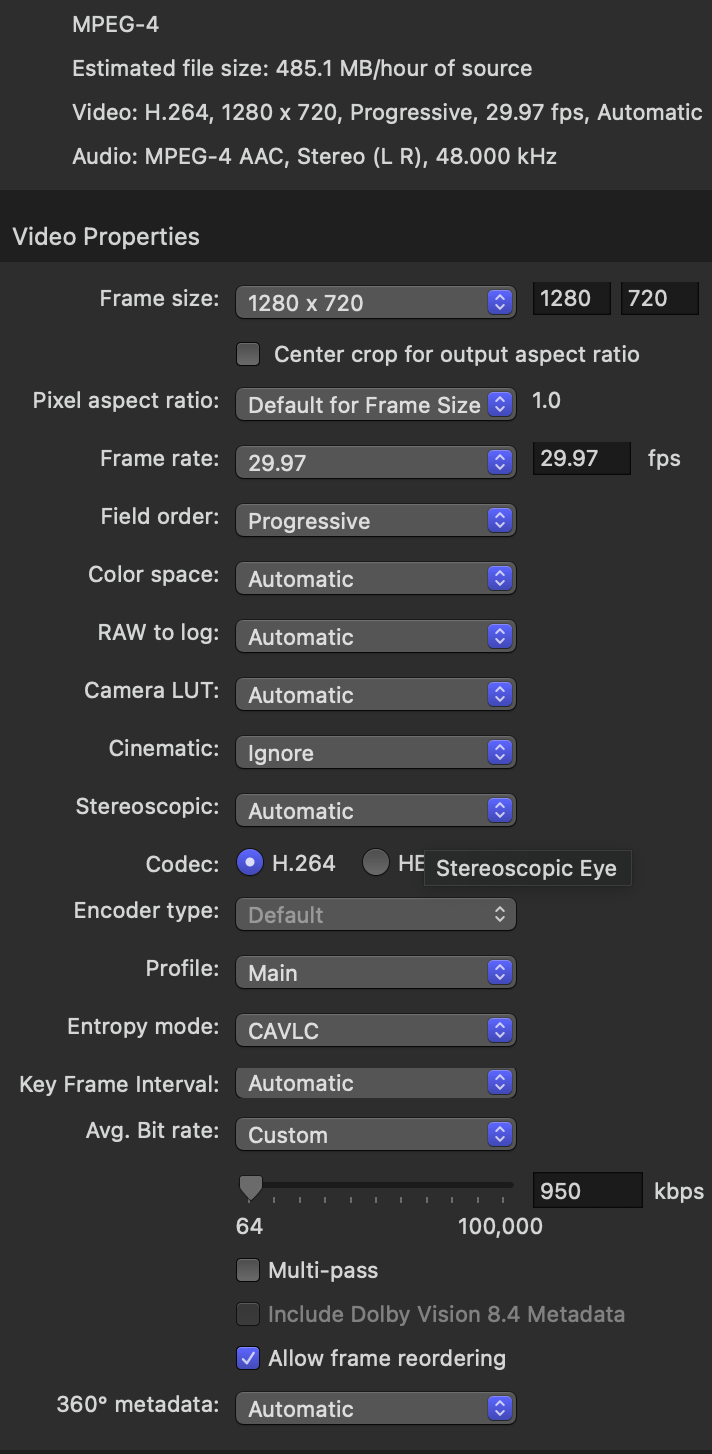The height and width of the screenshot is (1454, 712).
Task: Open Avg. Bit rate Custom dropdown
Action: tap(375, 1134)
